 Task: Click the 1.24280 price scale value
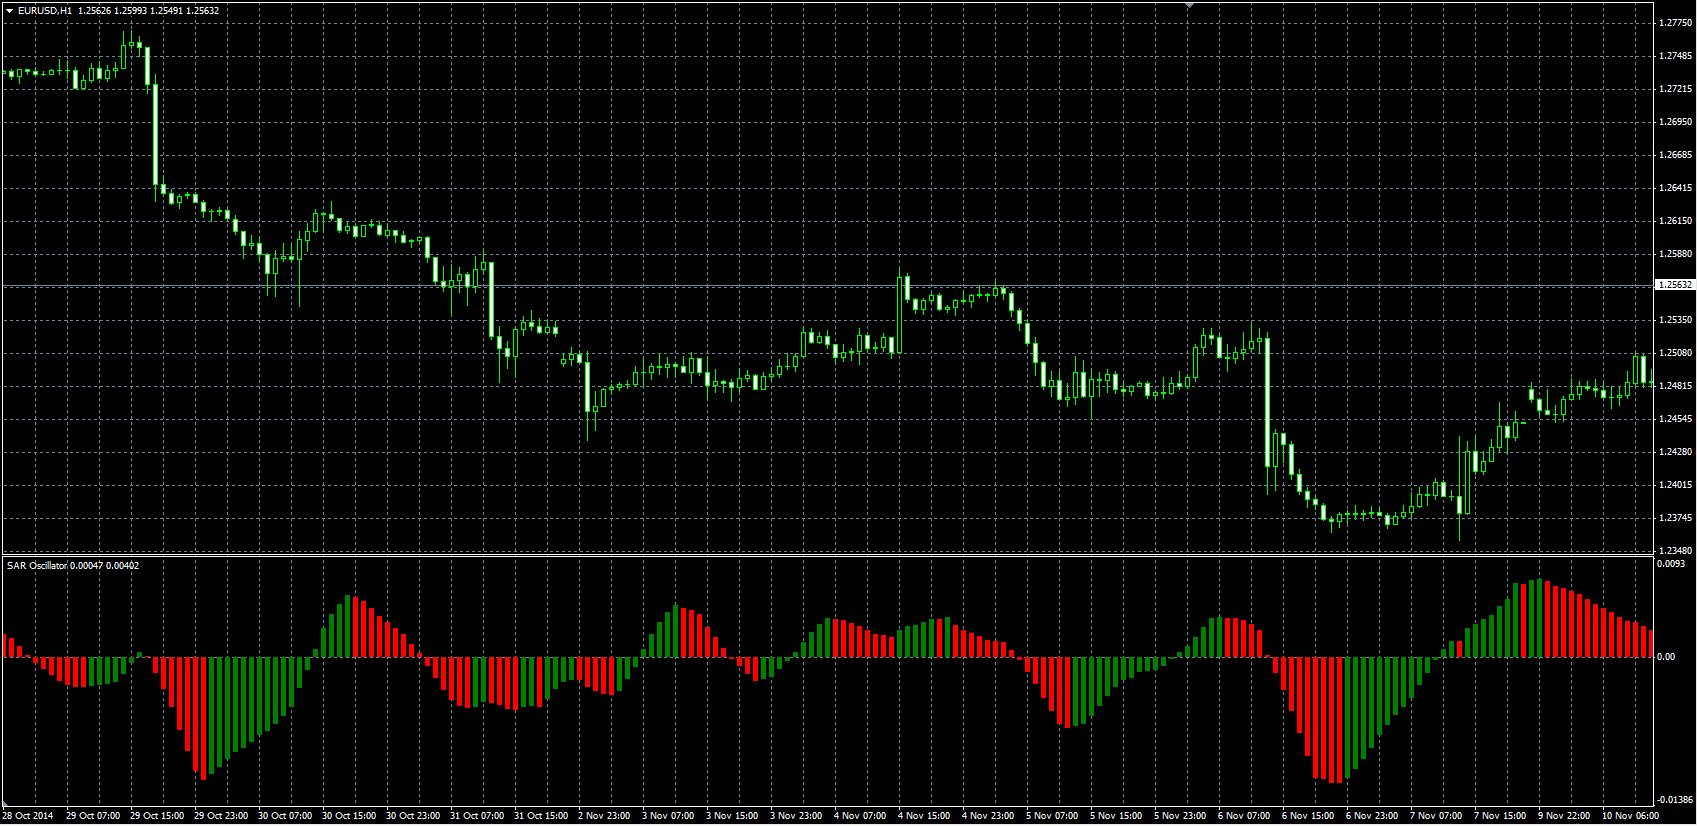coord(1675,452)
